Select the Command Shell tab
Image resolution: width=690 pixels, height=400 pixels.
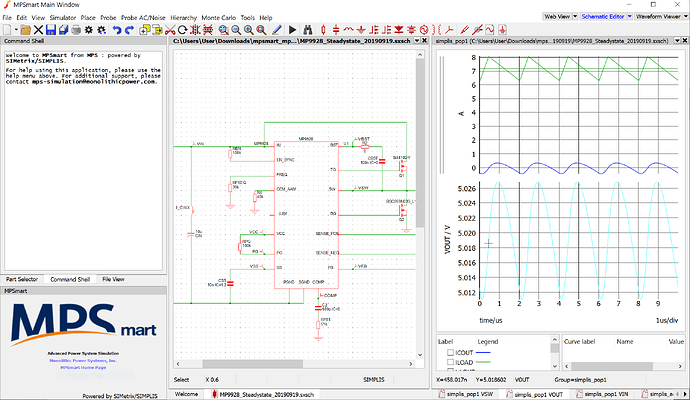[70, 279]
